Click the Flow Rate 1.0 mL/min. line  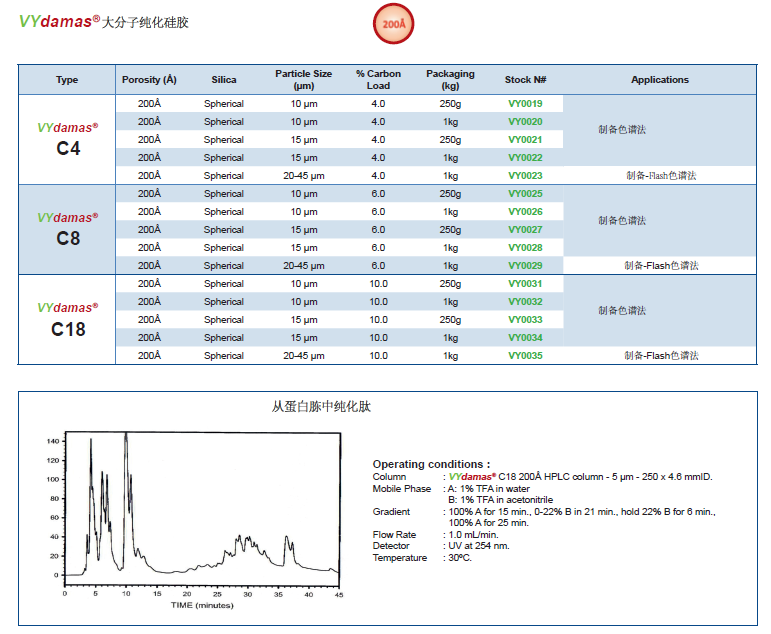(x=436, y=535)
